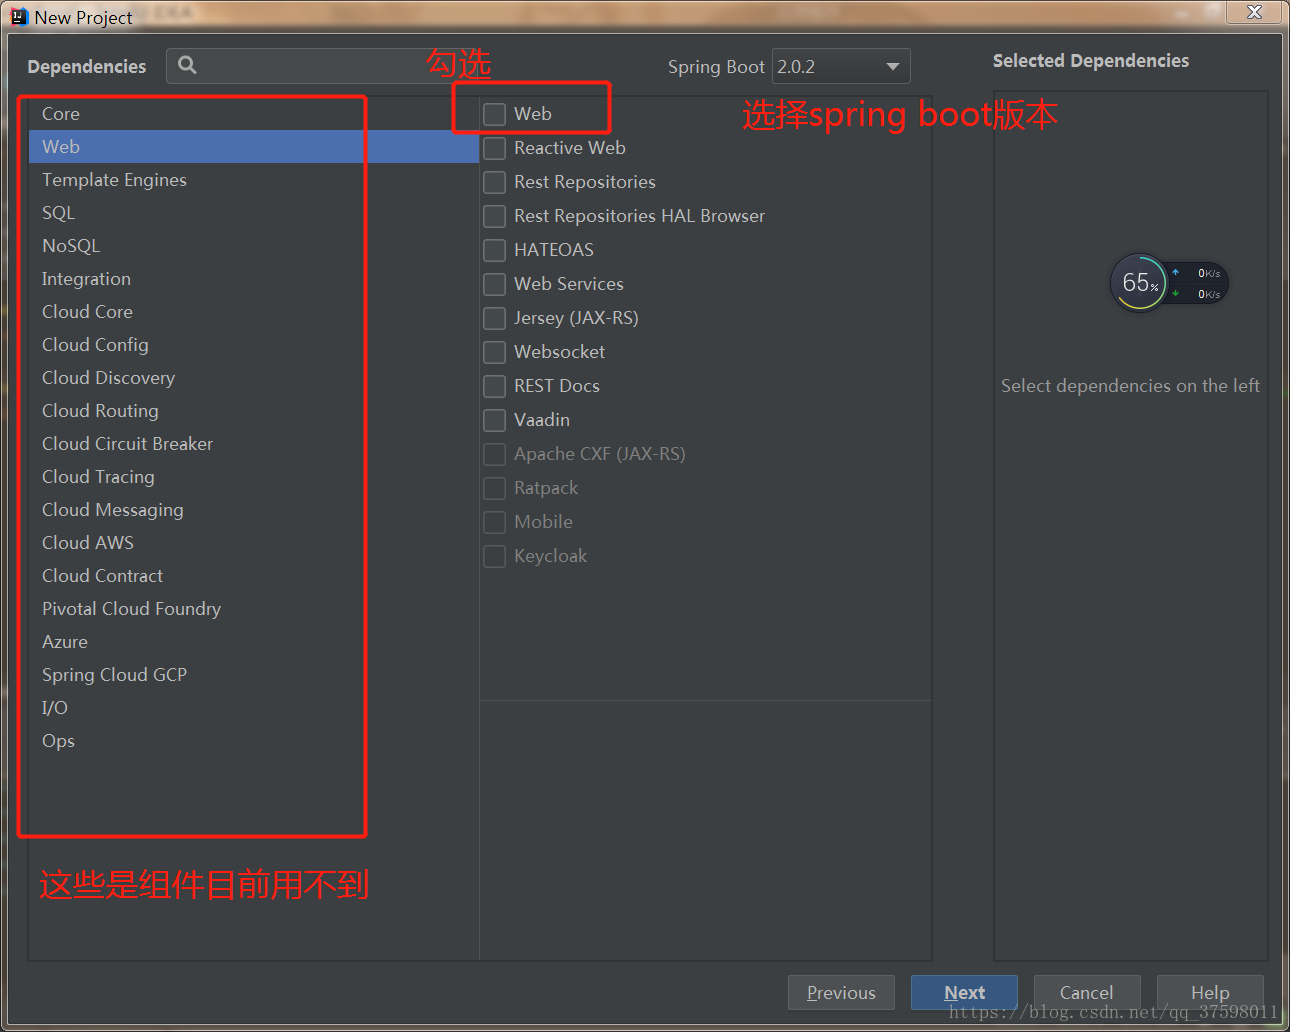
Task: Enable the Reactive Web checkbox
Action: 494,148
